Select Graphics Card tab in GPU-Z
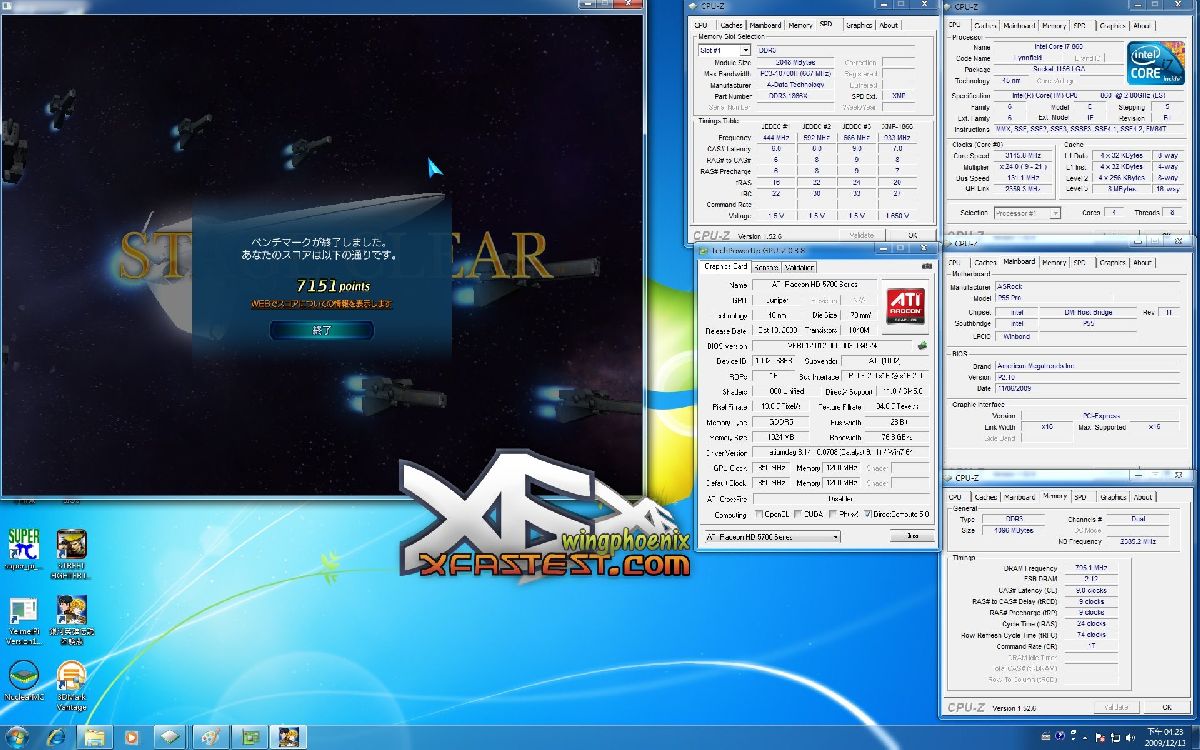The height and width of the screenshot is (750, 1200). 726,266
